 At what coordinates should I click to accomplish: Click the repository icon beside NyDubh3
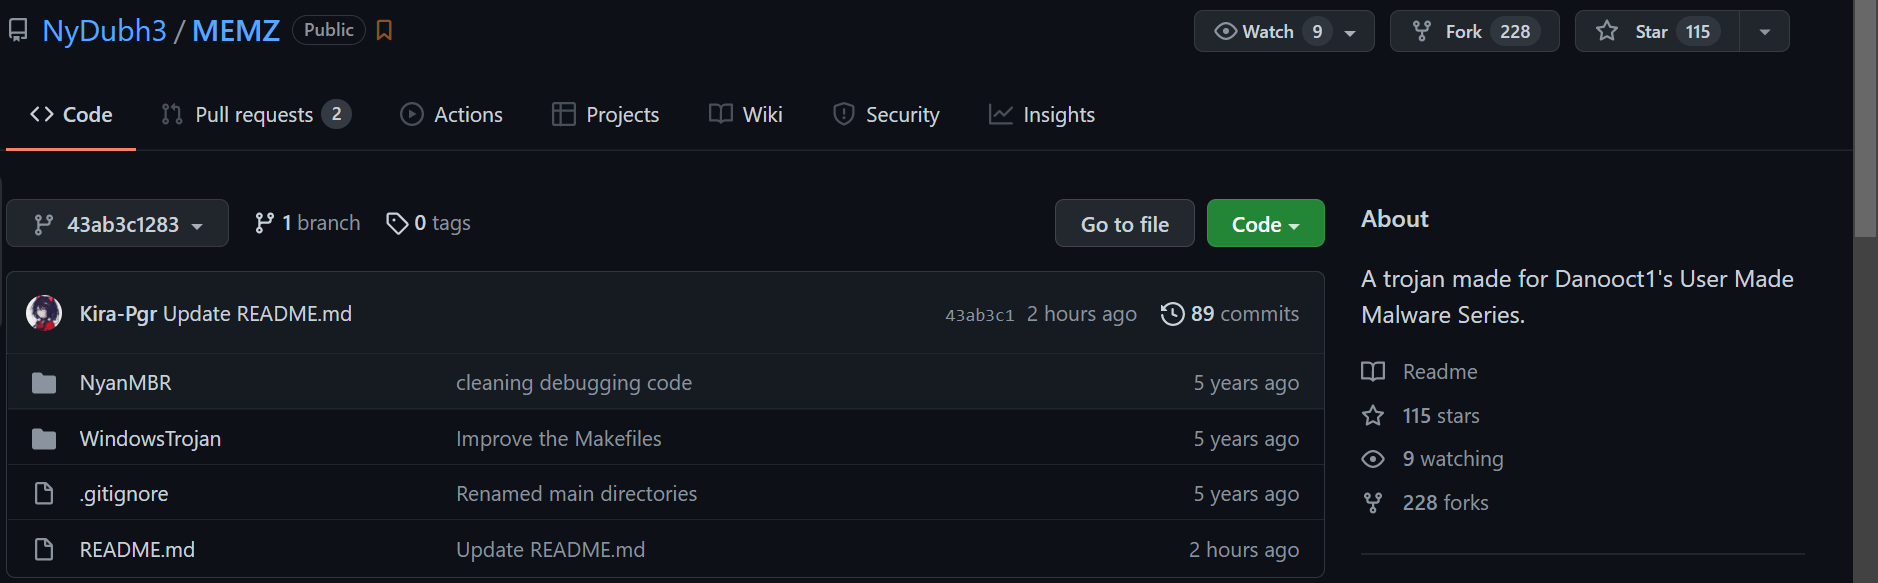pyautogui.click(x=18, y=31)
